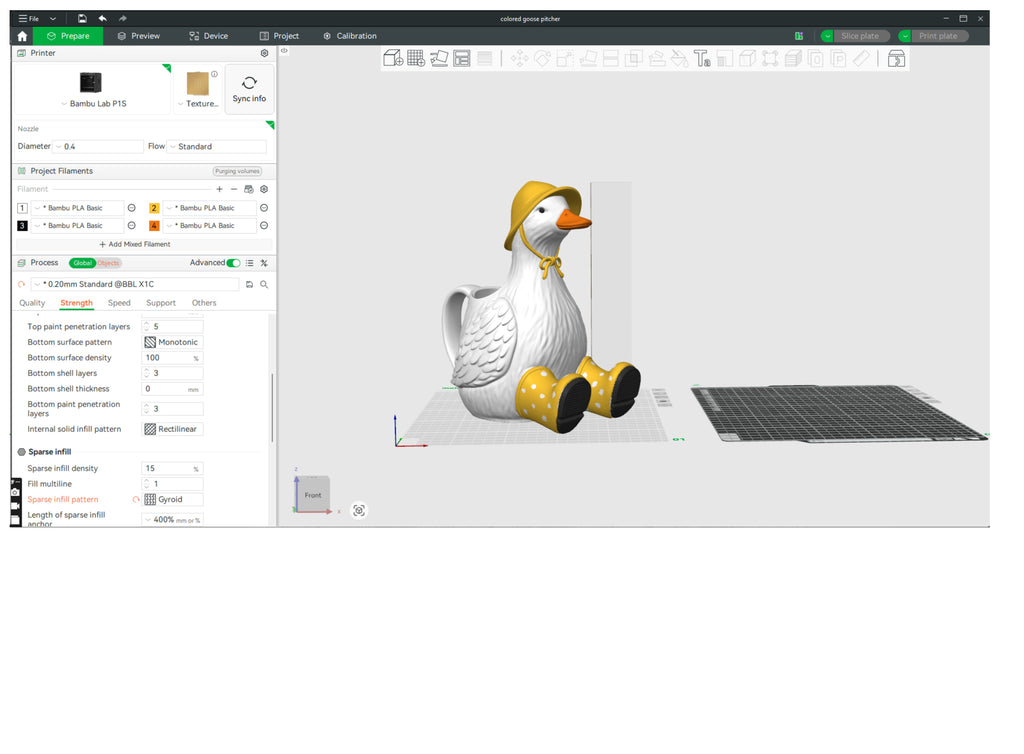
Task: Click the Arrange all objects icon
Action: click(x=462, y=59)
